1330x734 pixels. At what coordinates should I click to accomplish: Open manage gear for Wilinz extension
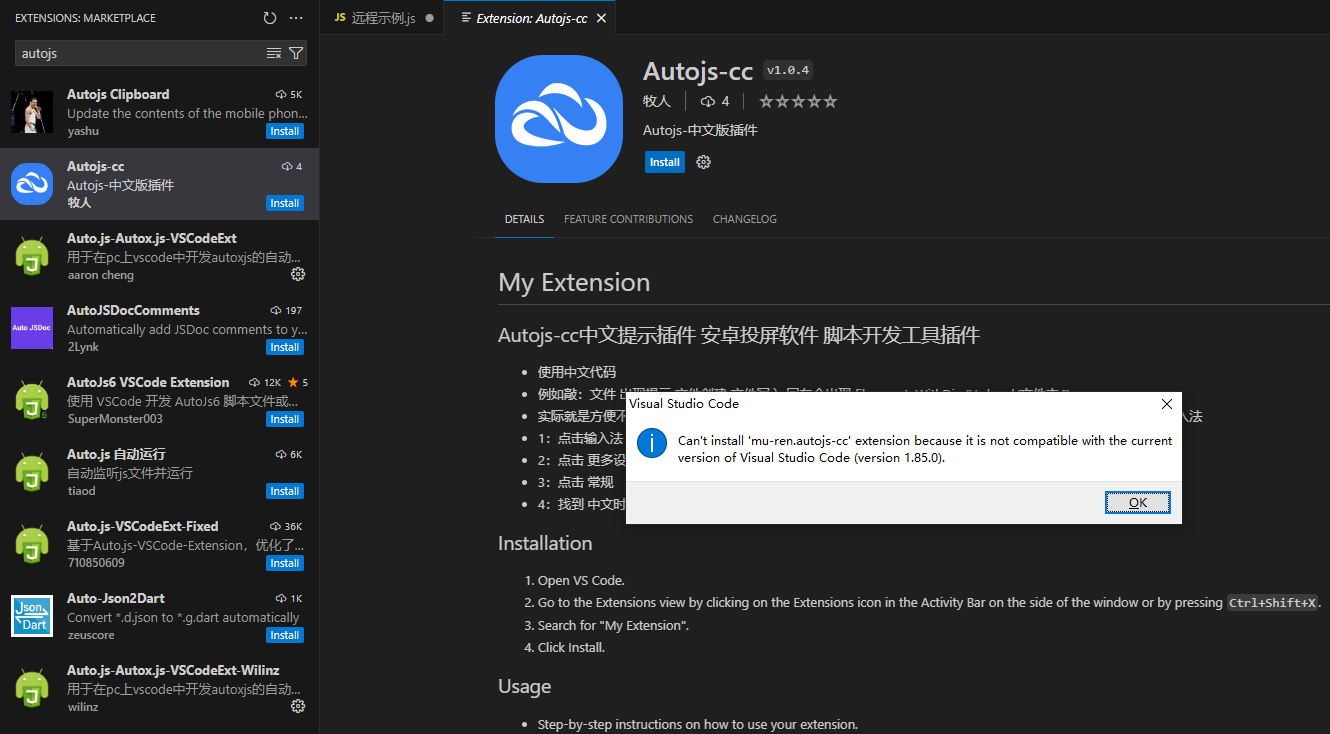click(x=297, y=706)
